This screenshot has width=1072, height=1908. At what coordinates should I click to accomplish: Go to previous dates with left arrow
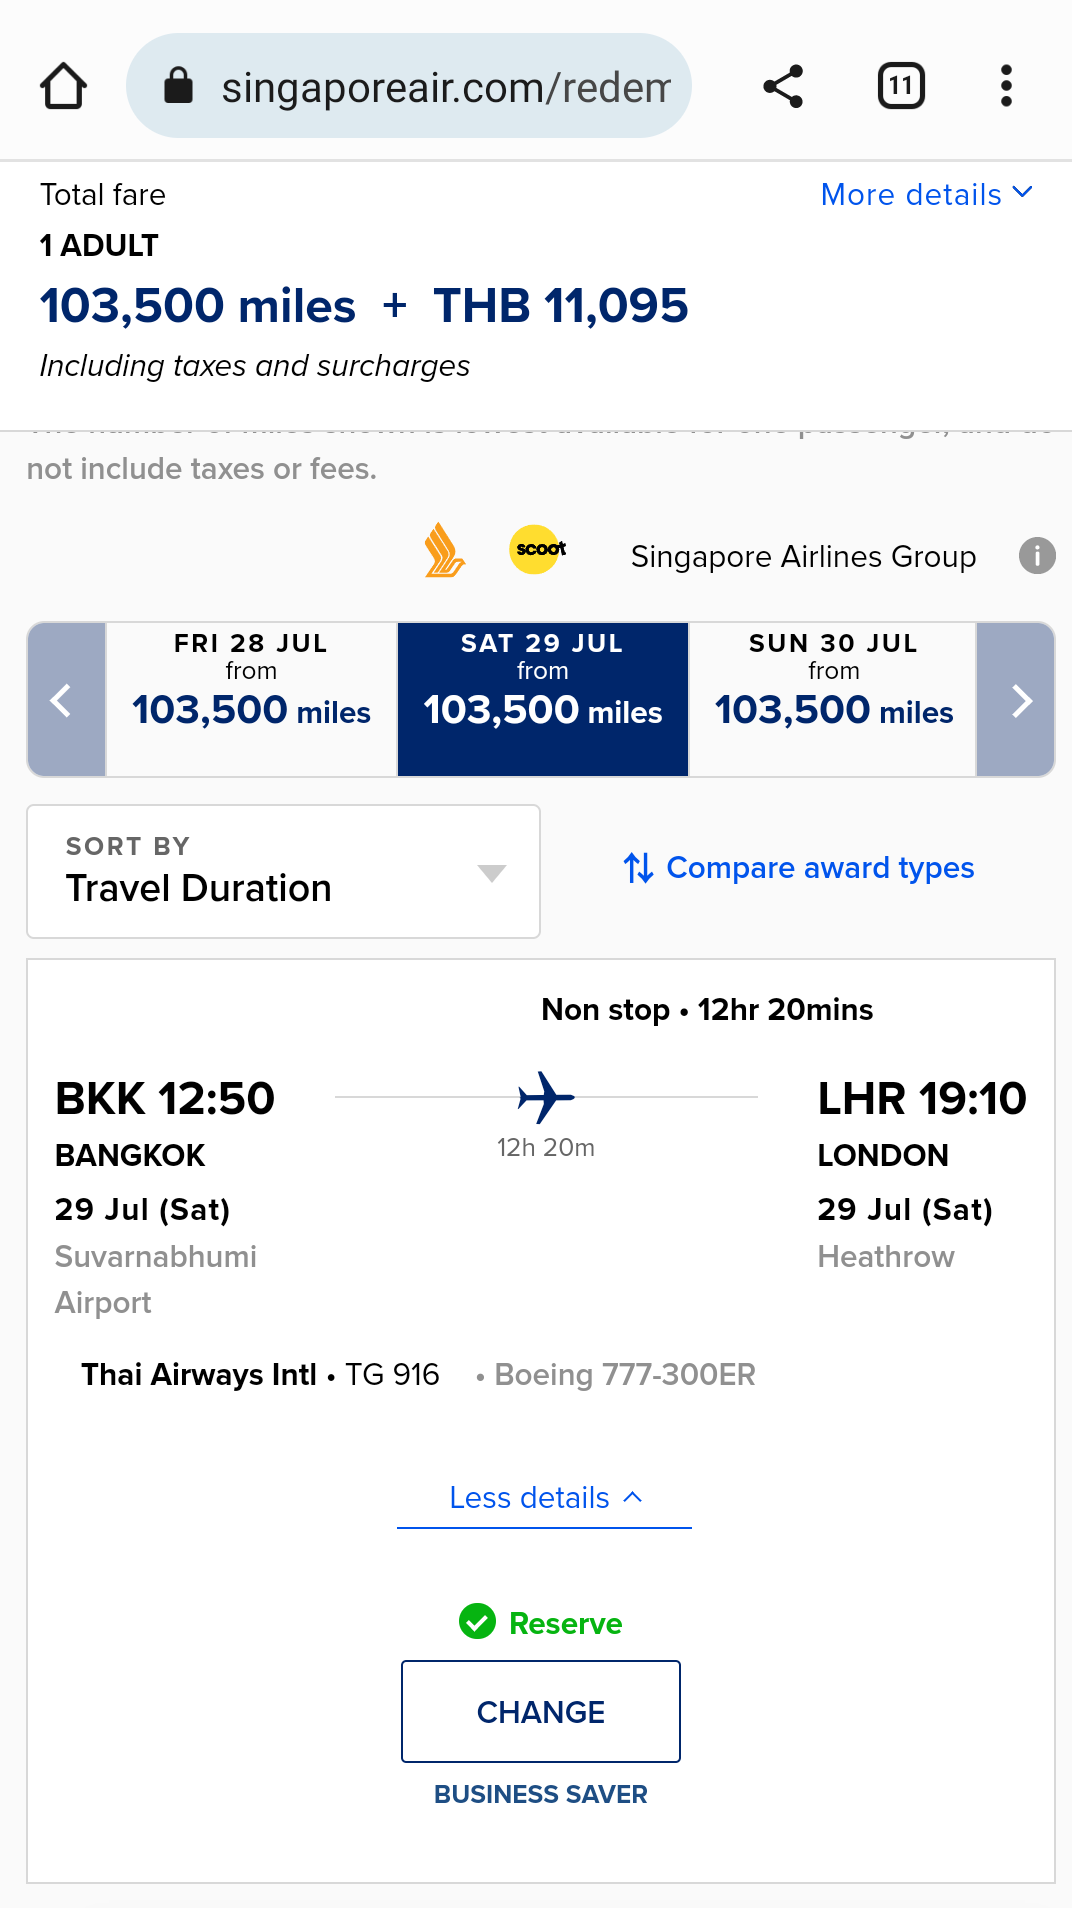67,699
